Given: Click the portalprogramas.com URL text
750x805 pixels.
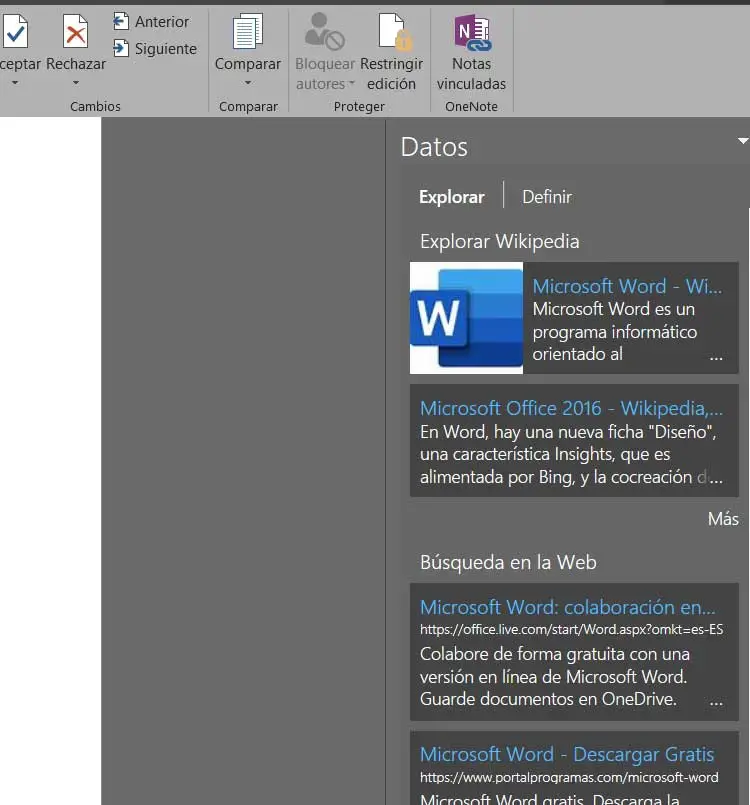Looking at the screenshot, I should click(x=569, y=777).
